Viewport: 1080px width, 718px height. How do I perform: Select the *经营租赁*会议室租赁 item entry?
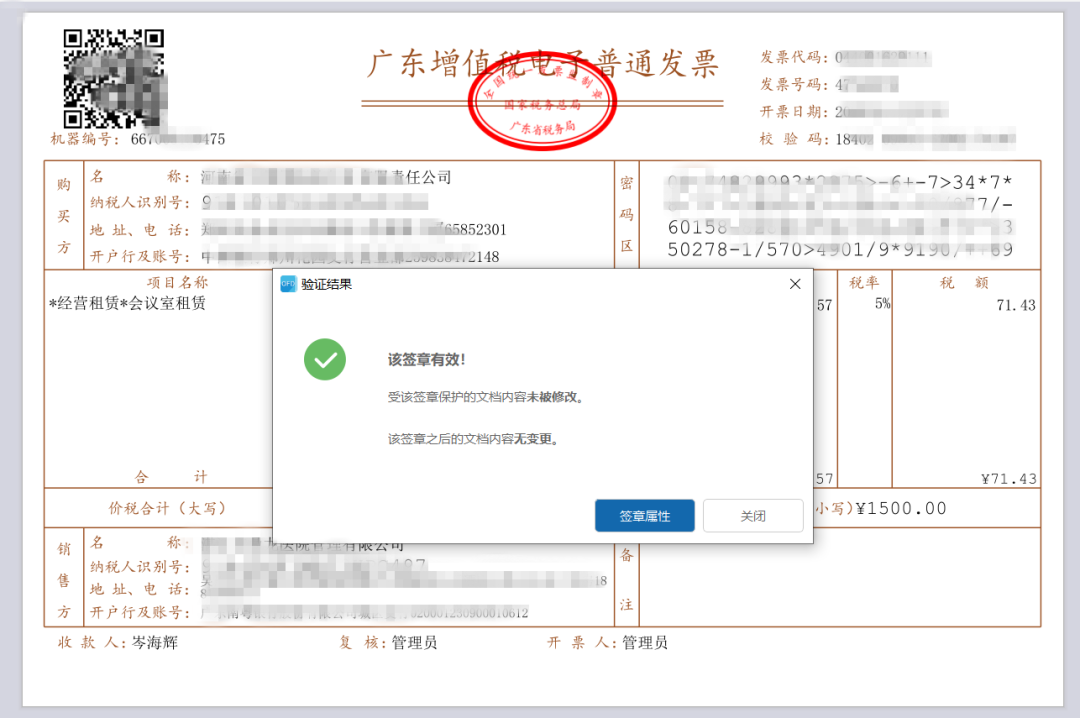point(128,303)
